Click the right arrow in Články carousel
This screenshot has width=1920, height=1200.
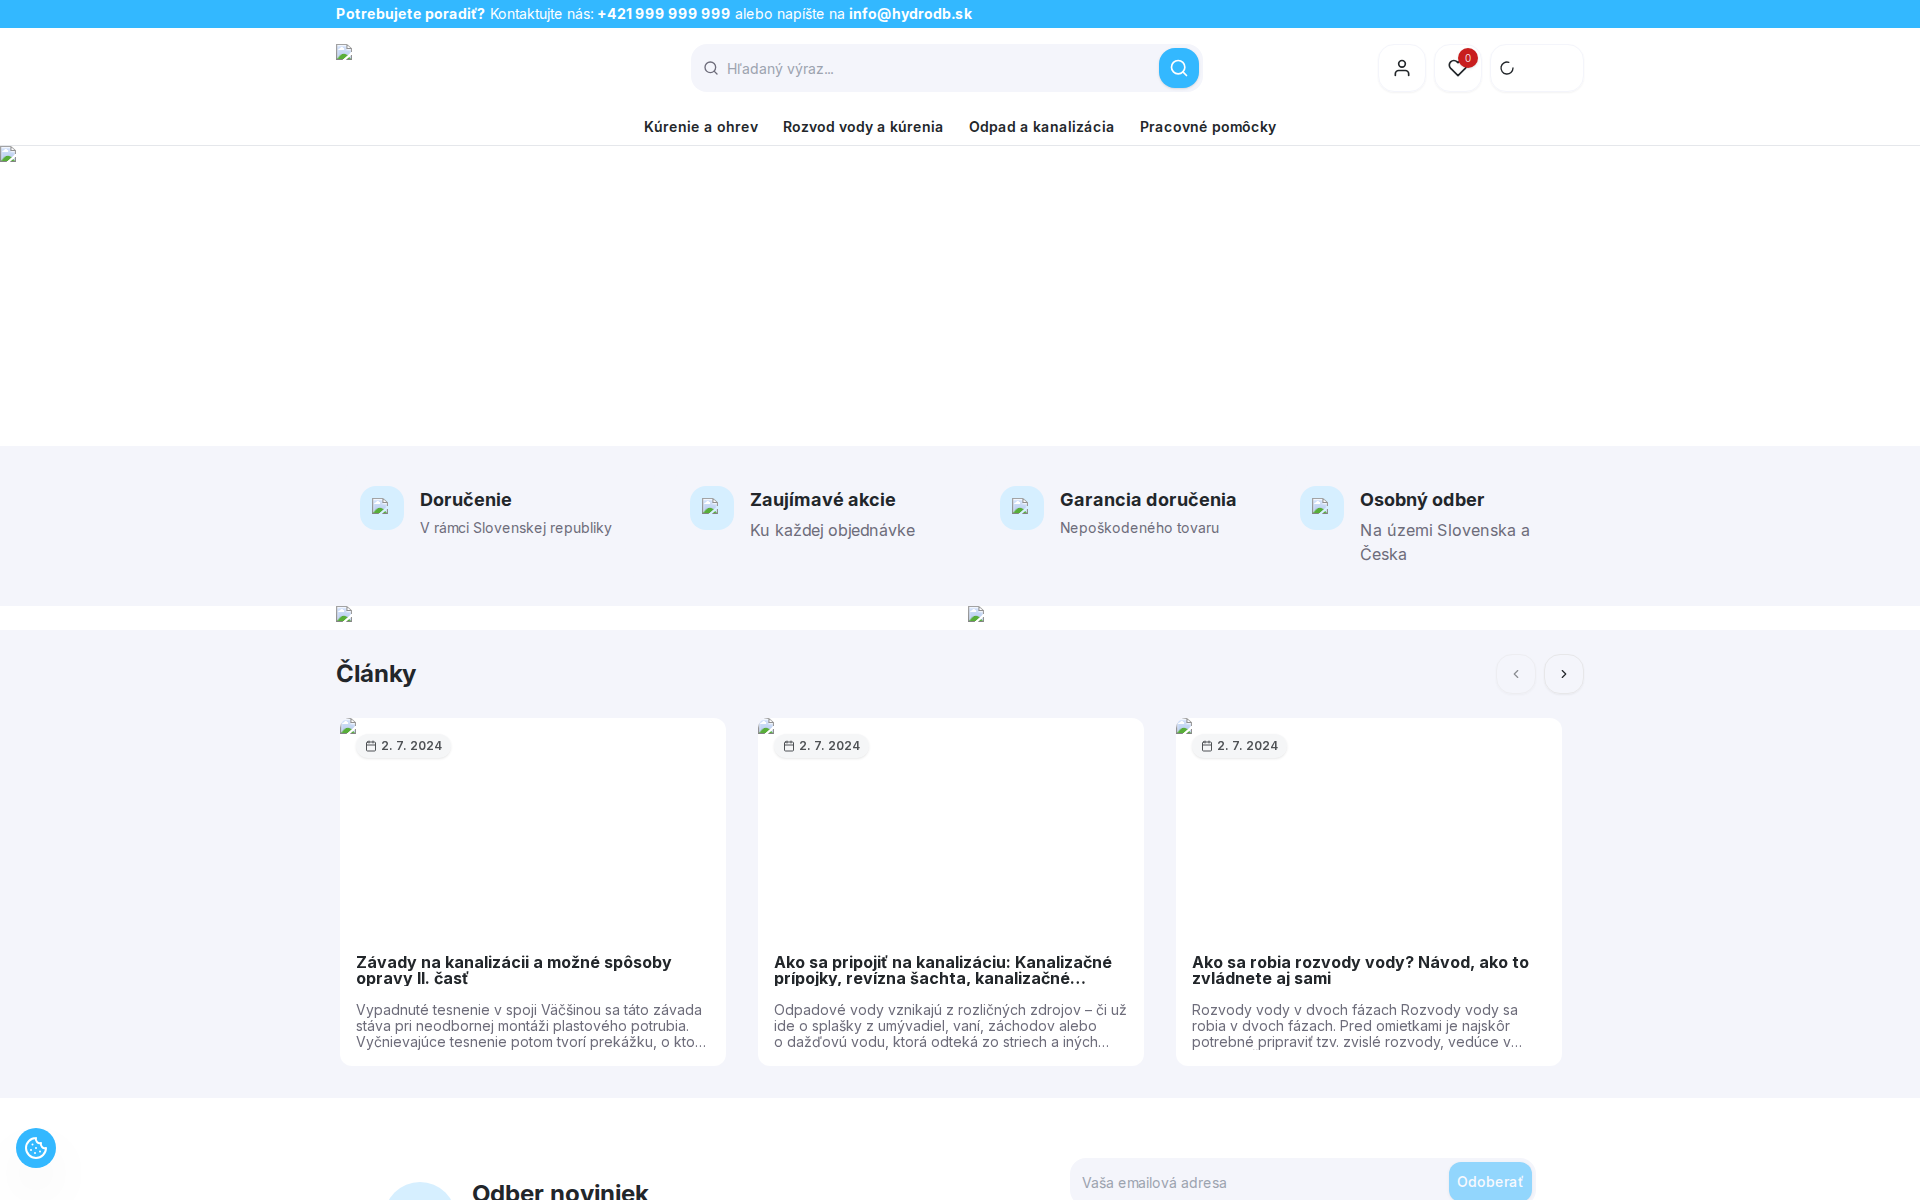1563,674
